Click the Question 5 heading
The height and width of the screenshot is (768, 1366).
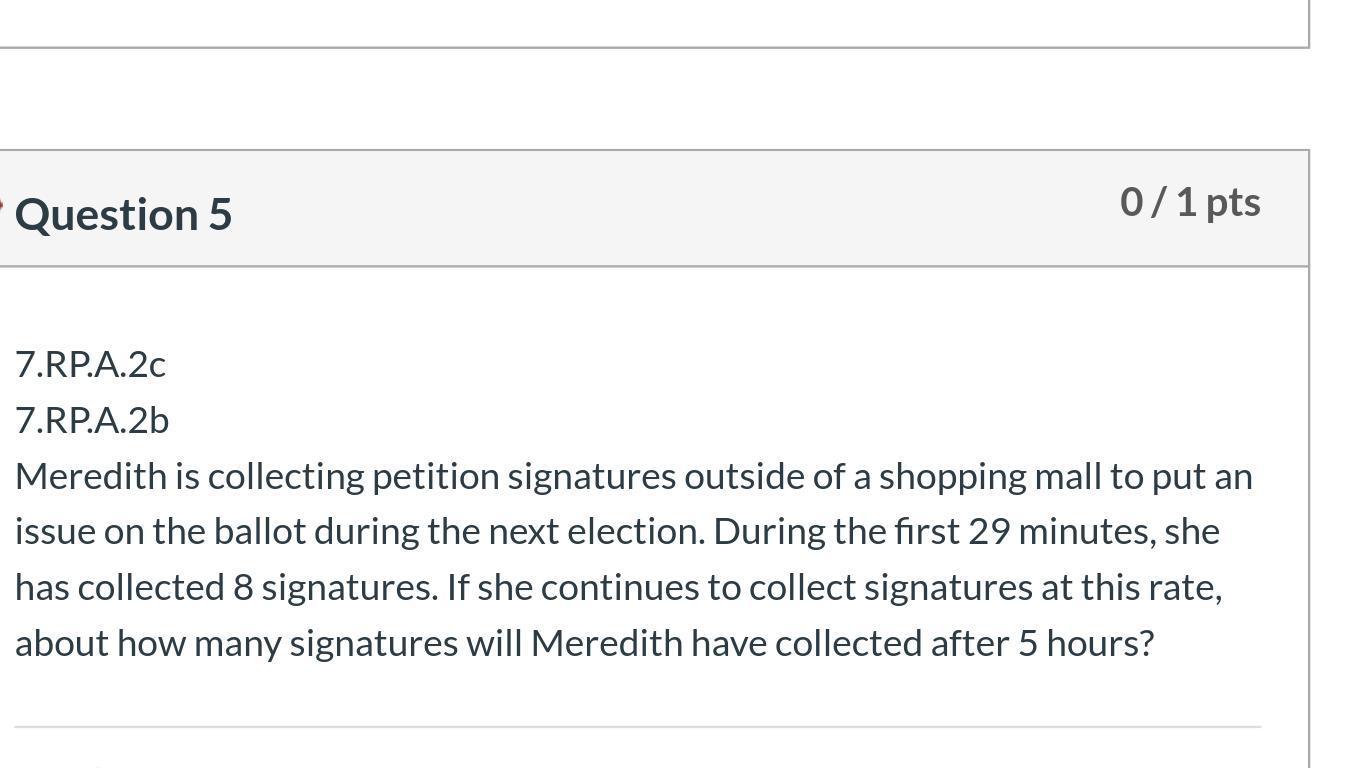coord(123,214)
